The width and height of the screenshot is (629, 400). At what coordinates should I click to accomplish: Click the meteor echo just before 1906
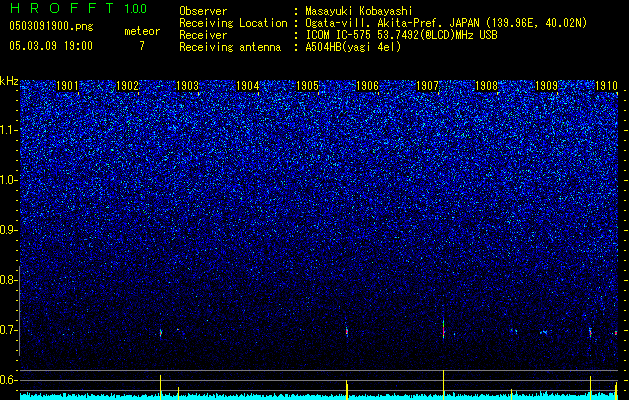[x=347, y=332]
